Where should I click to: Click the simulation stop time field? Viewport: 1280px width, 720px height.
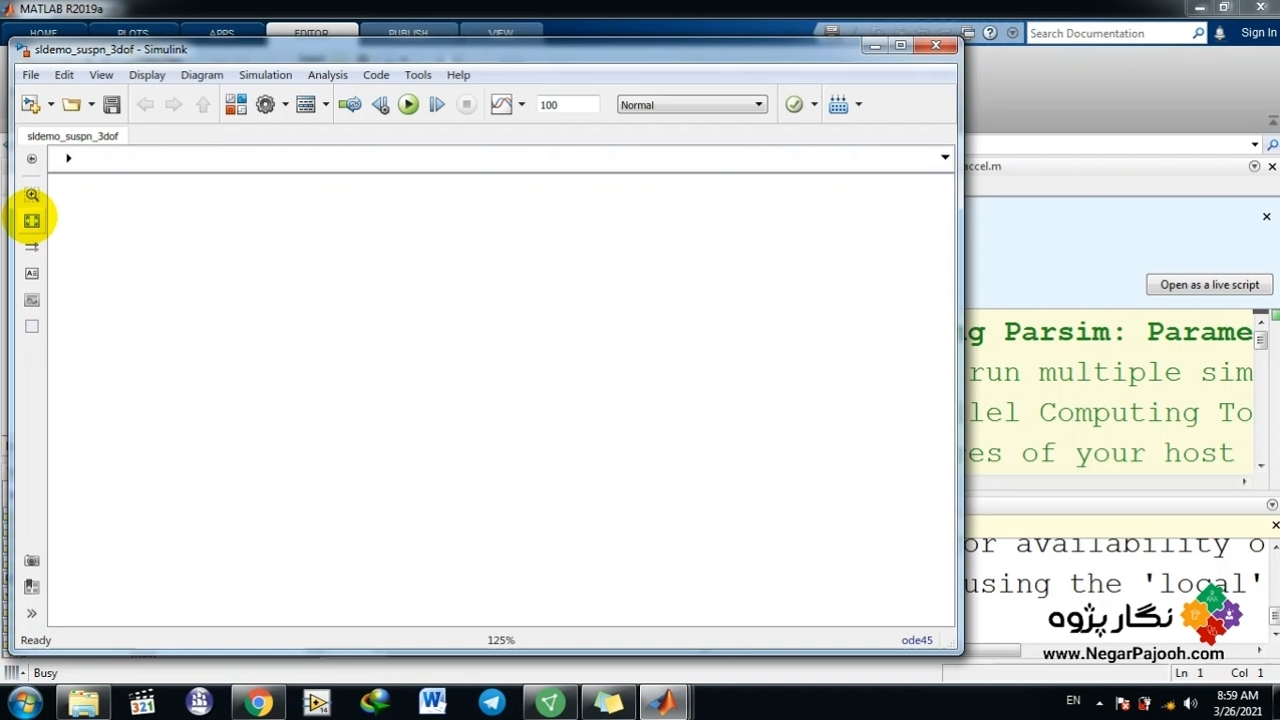click(567, 105)
